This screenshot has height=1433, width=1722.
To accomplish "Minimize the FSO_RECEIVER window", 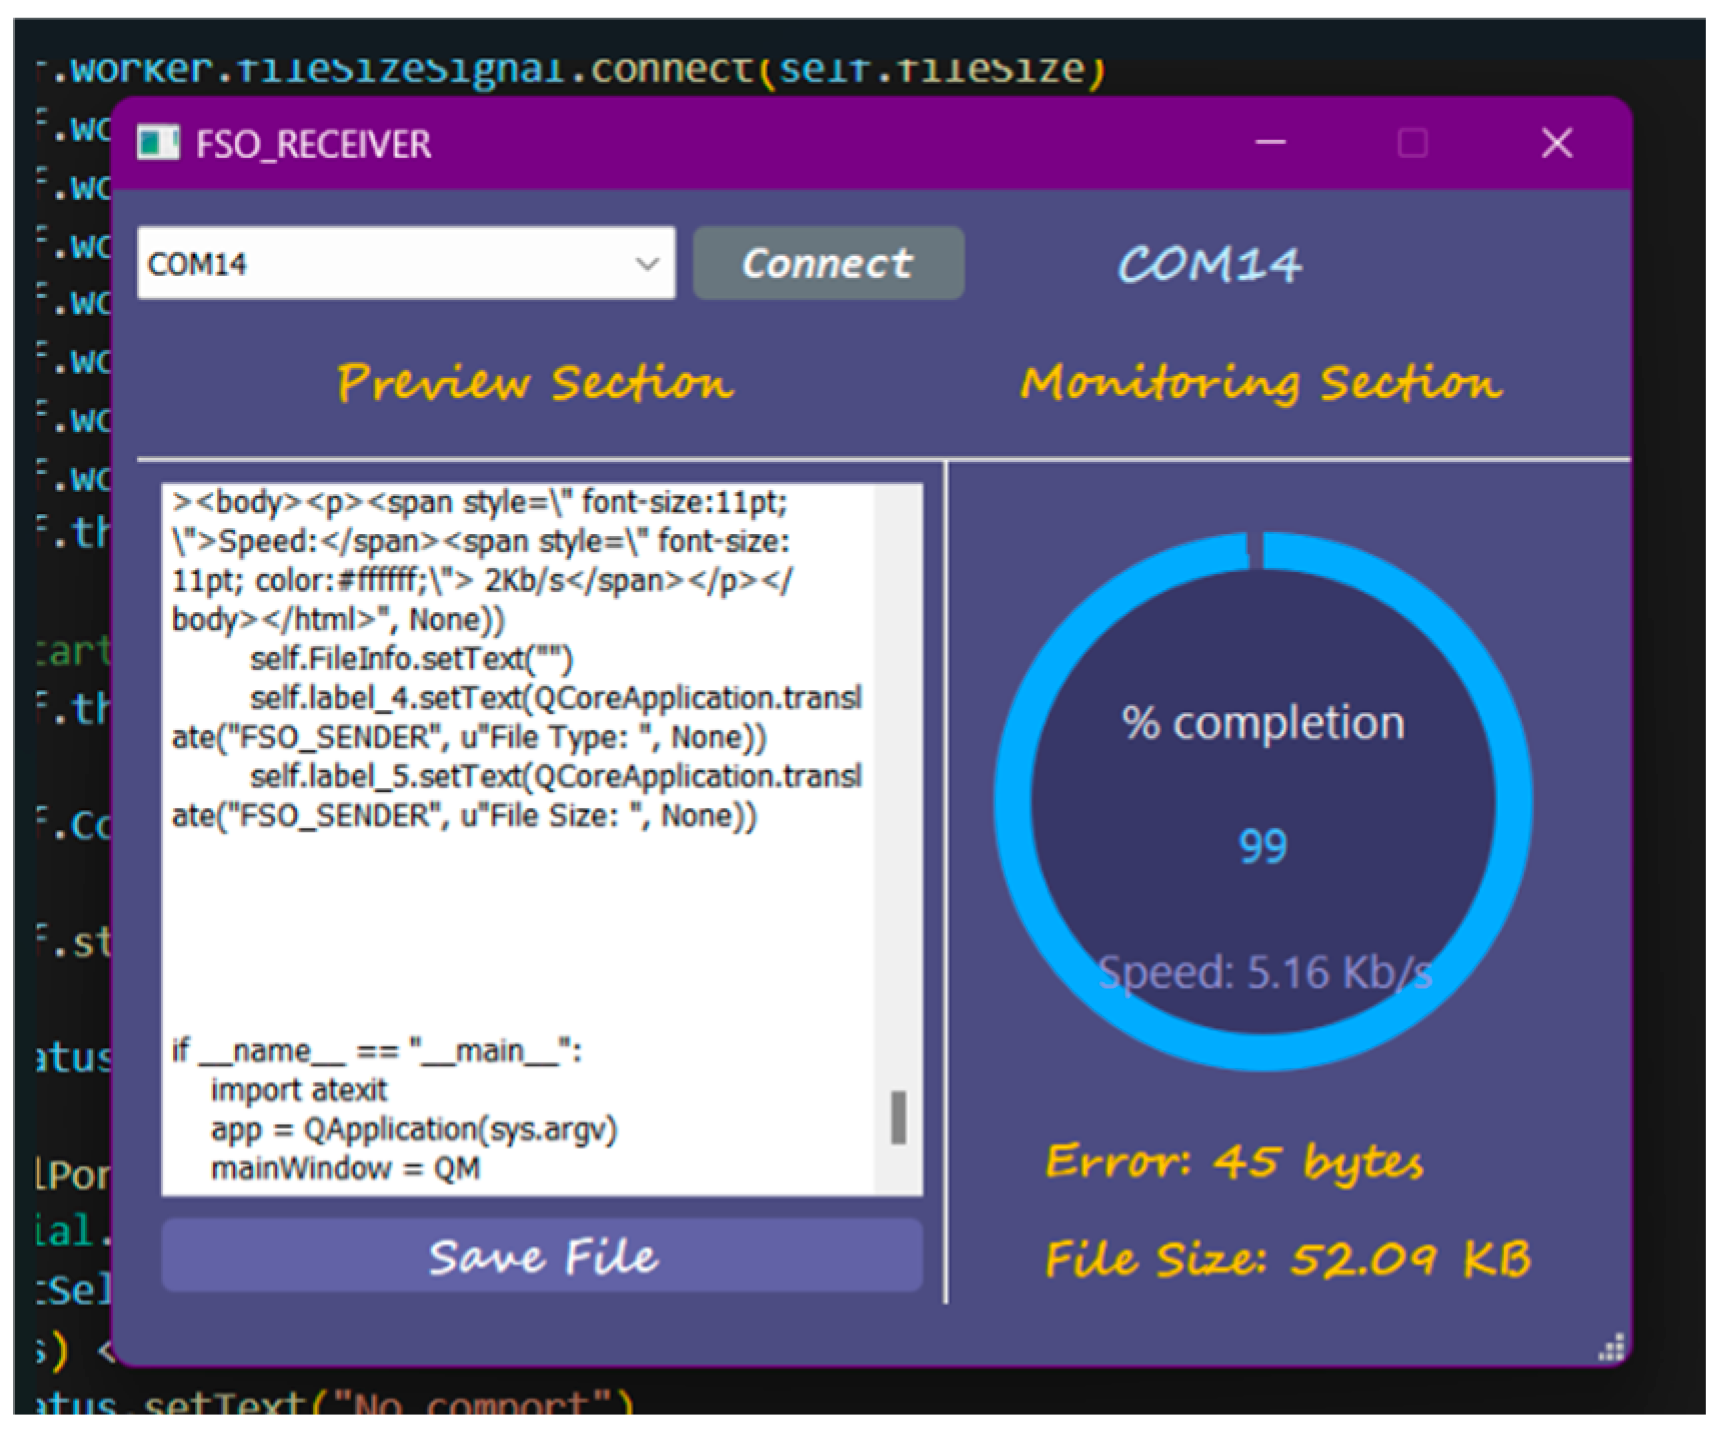I will point(1270,143).
